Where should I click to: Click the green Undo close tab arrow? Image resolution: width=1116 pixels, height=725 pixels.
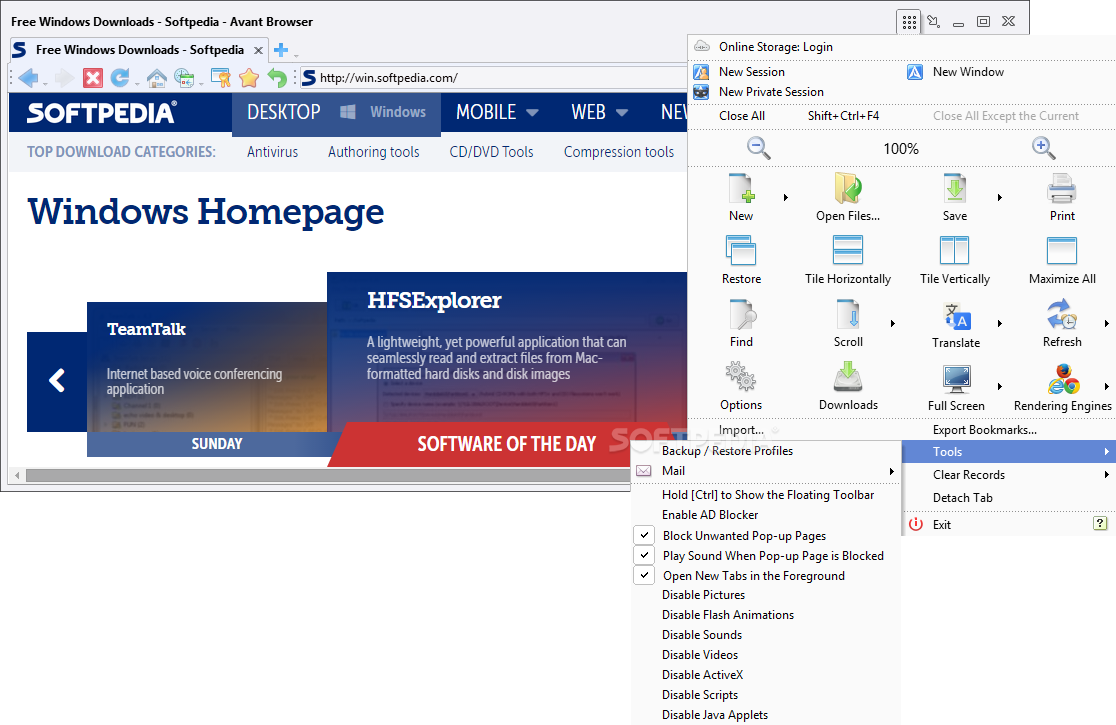click(x=277, y=78)
